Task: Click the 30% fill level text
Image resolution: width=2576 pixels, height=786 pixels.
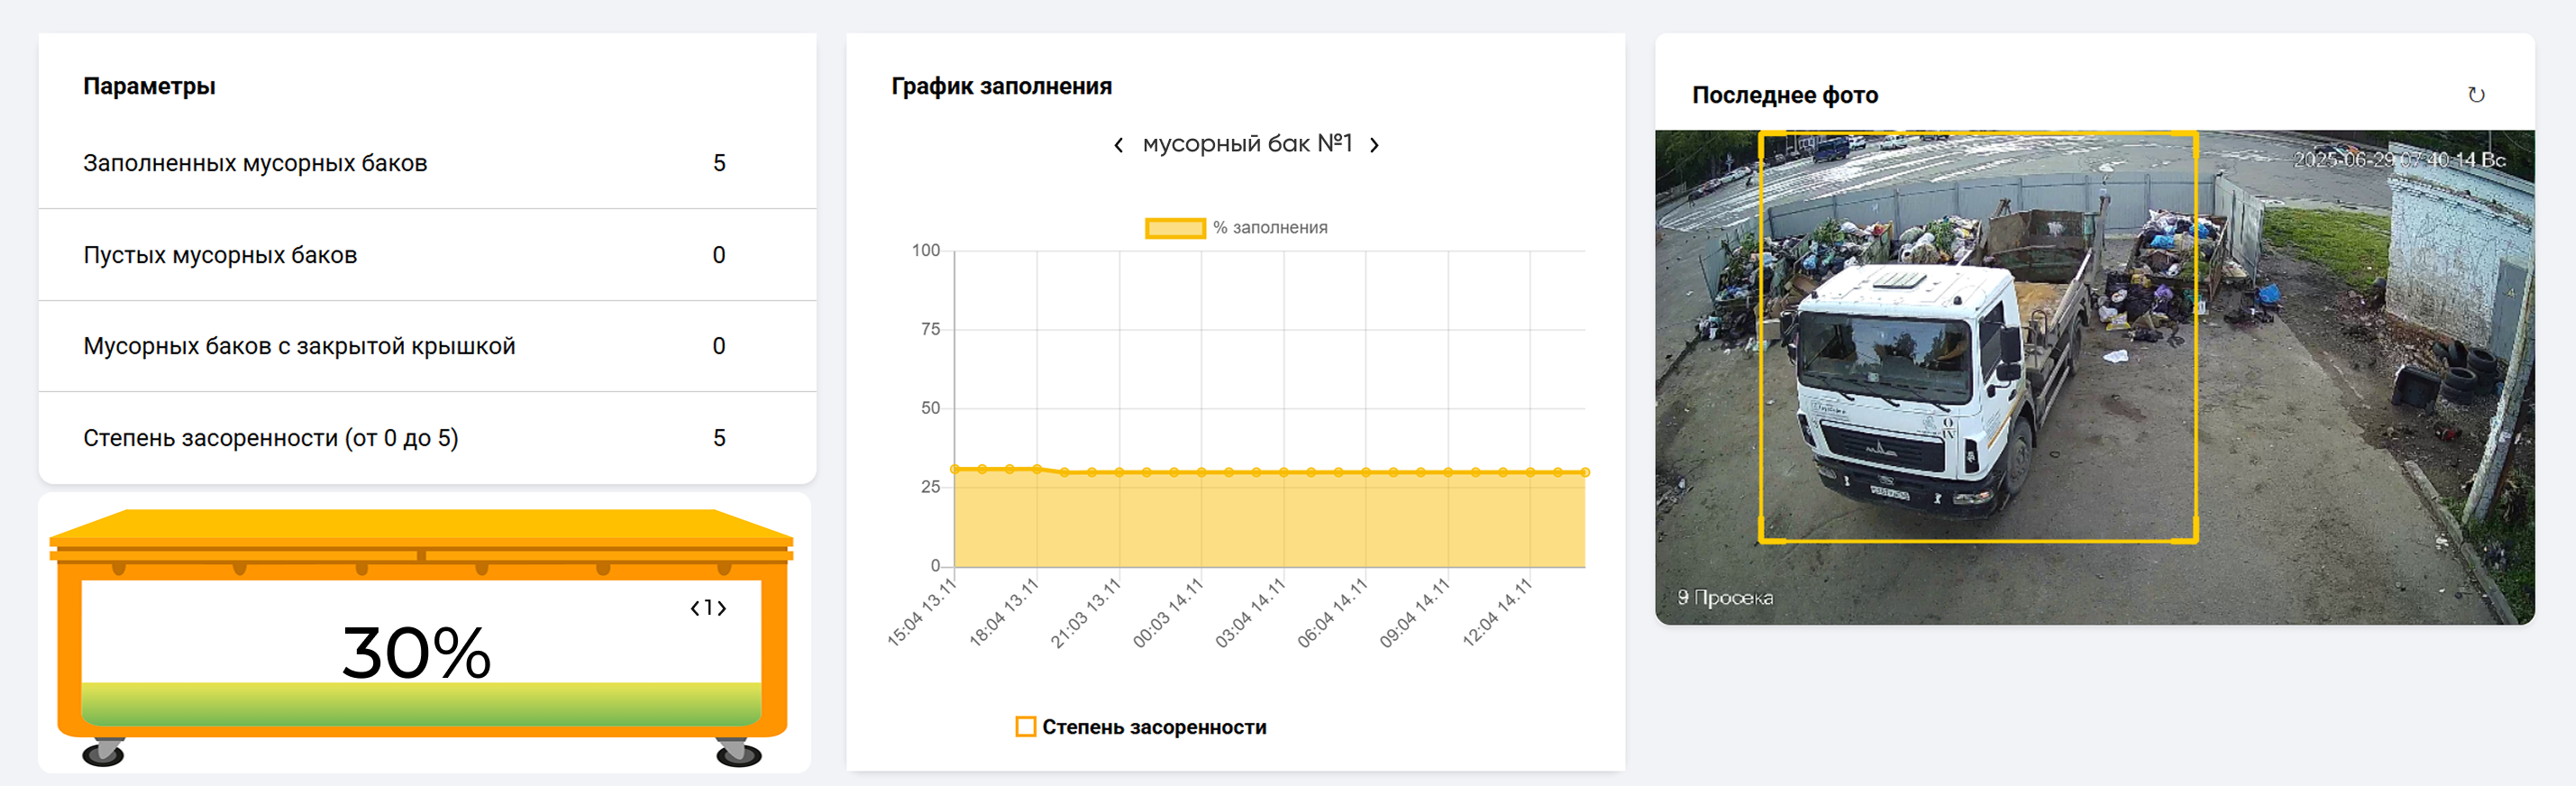Action: click(x=416, y=653)
